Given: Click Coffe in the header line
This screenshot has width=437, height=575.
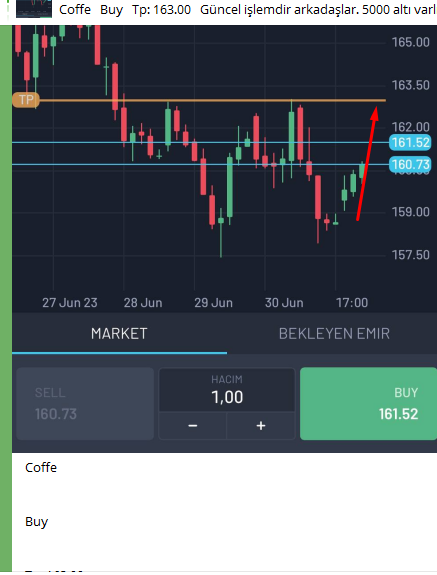Looking at the screenshot, I should pyautogui.click(x=75, y=10).
